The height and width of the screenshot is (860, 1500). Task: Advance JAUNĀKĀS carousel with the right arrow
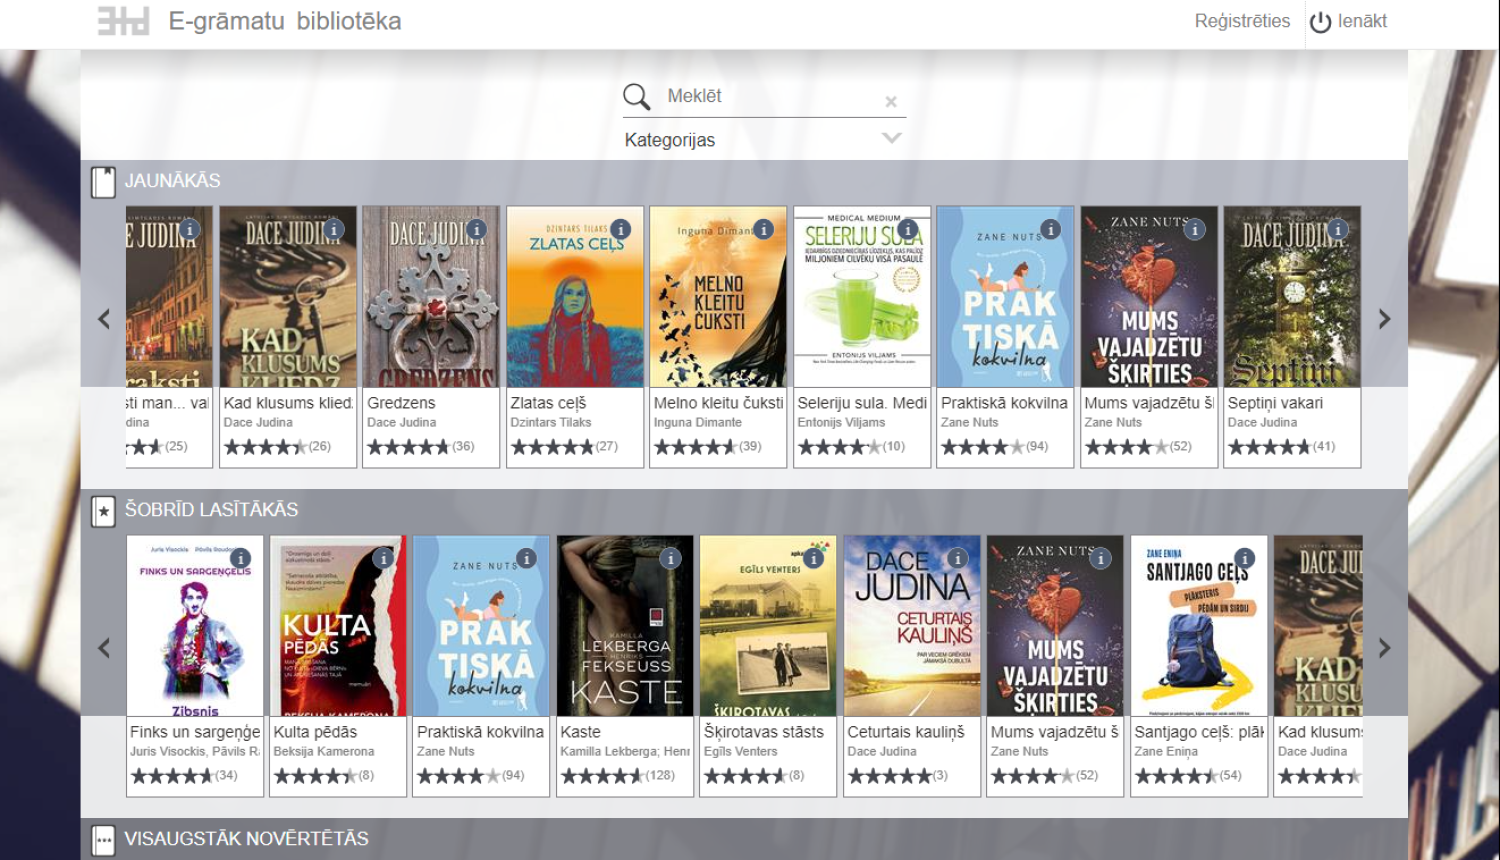coord(1385,318)
